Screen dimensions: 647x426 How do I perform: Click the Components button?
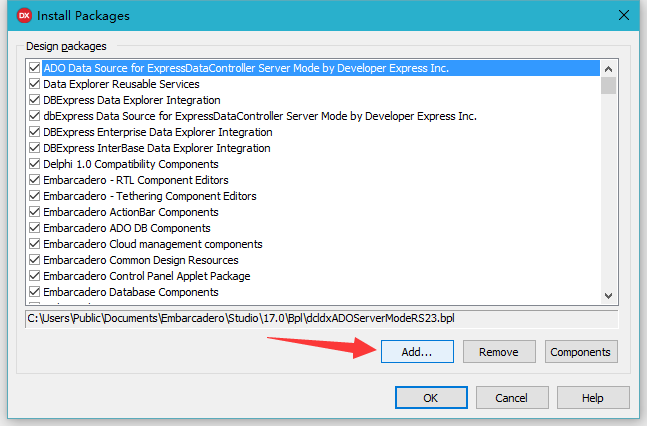581,352
